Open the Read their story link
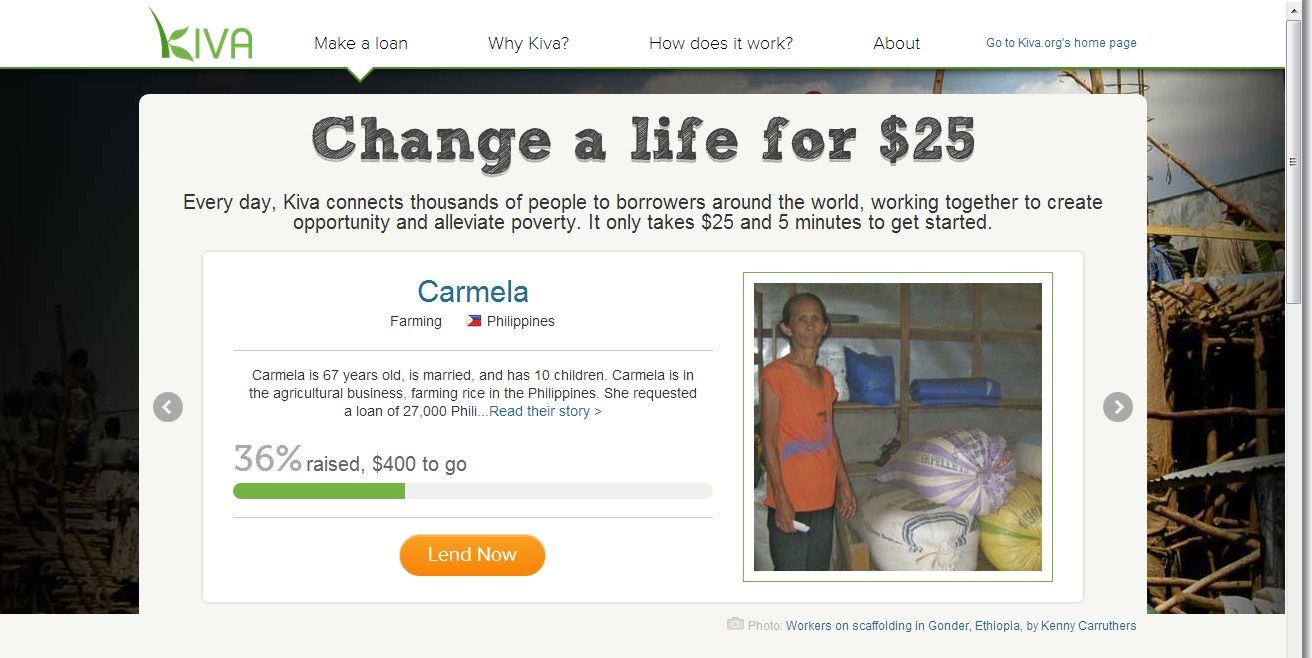Viewport: 1312px width, 658px height. [545, 411]
